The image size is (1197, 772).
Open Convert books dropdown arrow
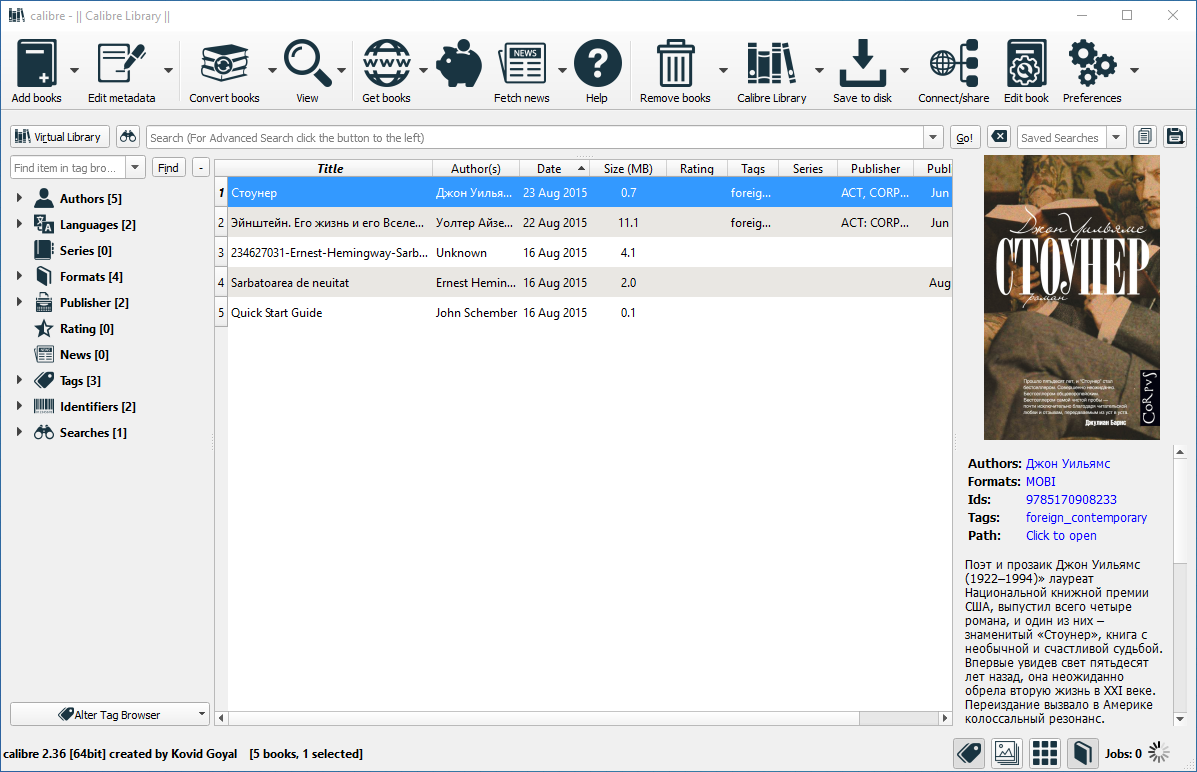pyautogui.click(x=272, y=70)
